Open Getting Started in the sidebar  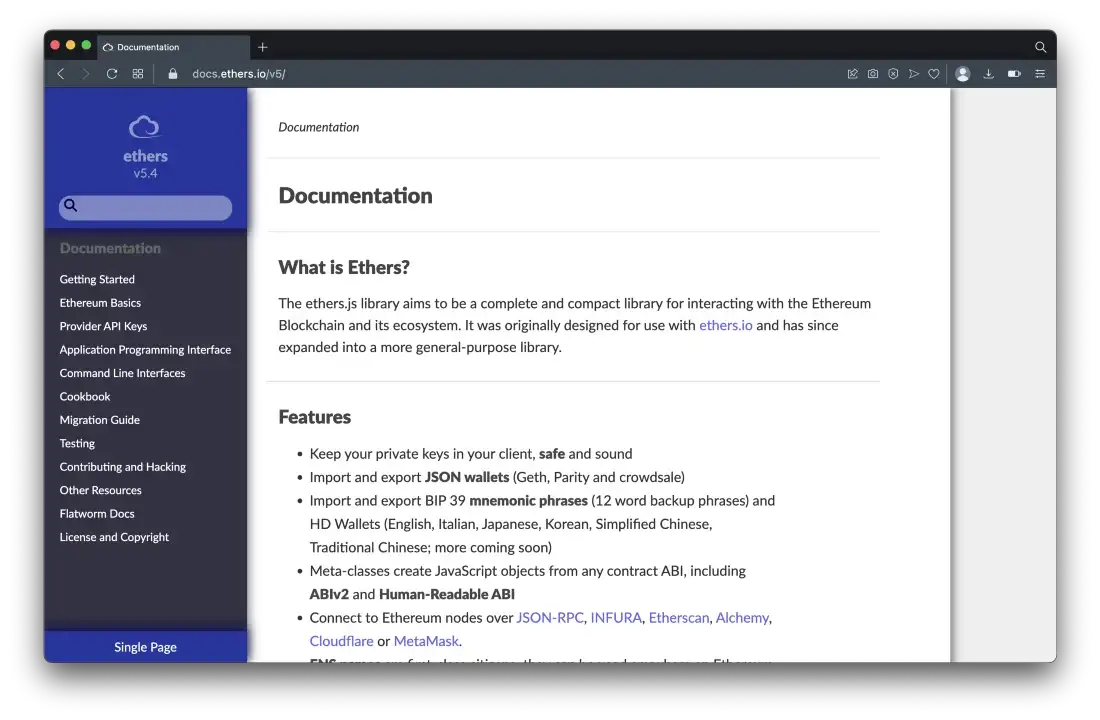pos(97,280)
